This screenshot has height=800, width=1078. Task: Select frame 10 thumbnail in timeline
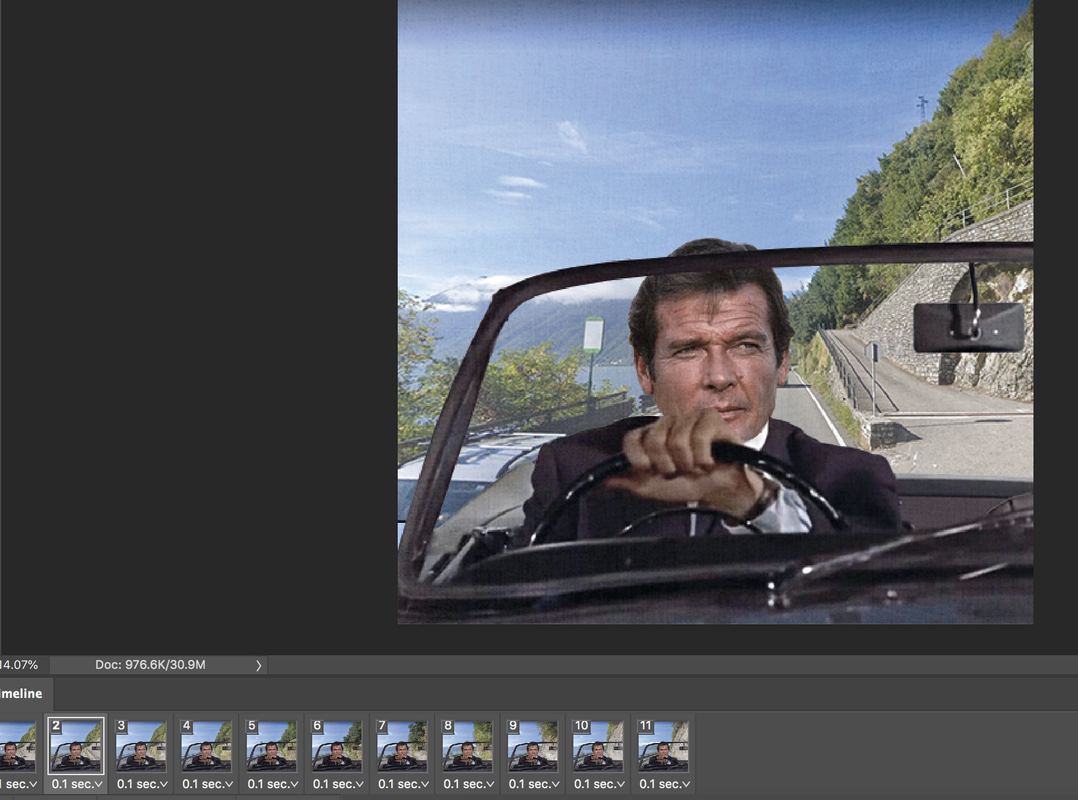[x=598, y=746]
